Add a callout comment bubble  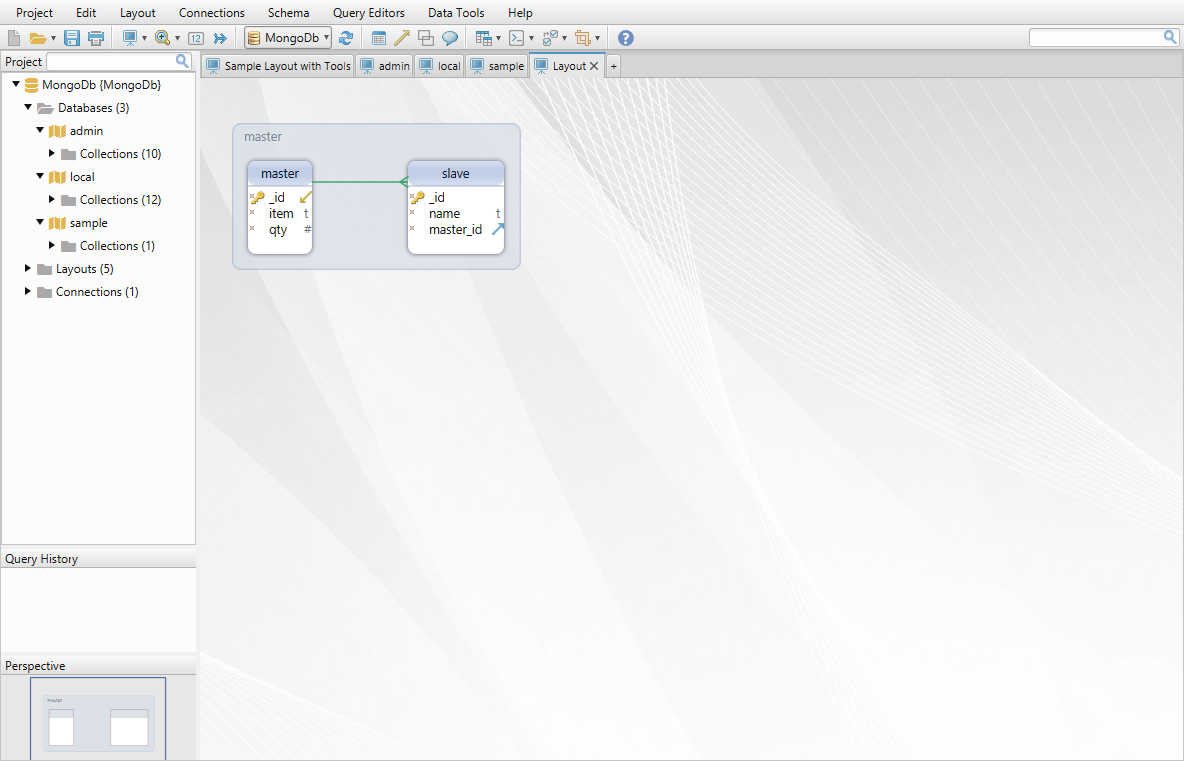pos(450,38)
